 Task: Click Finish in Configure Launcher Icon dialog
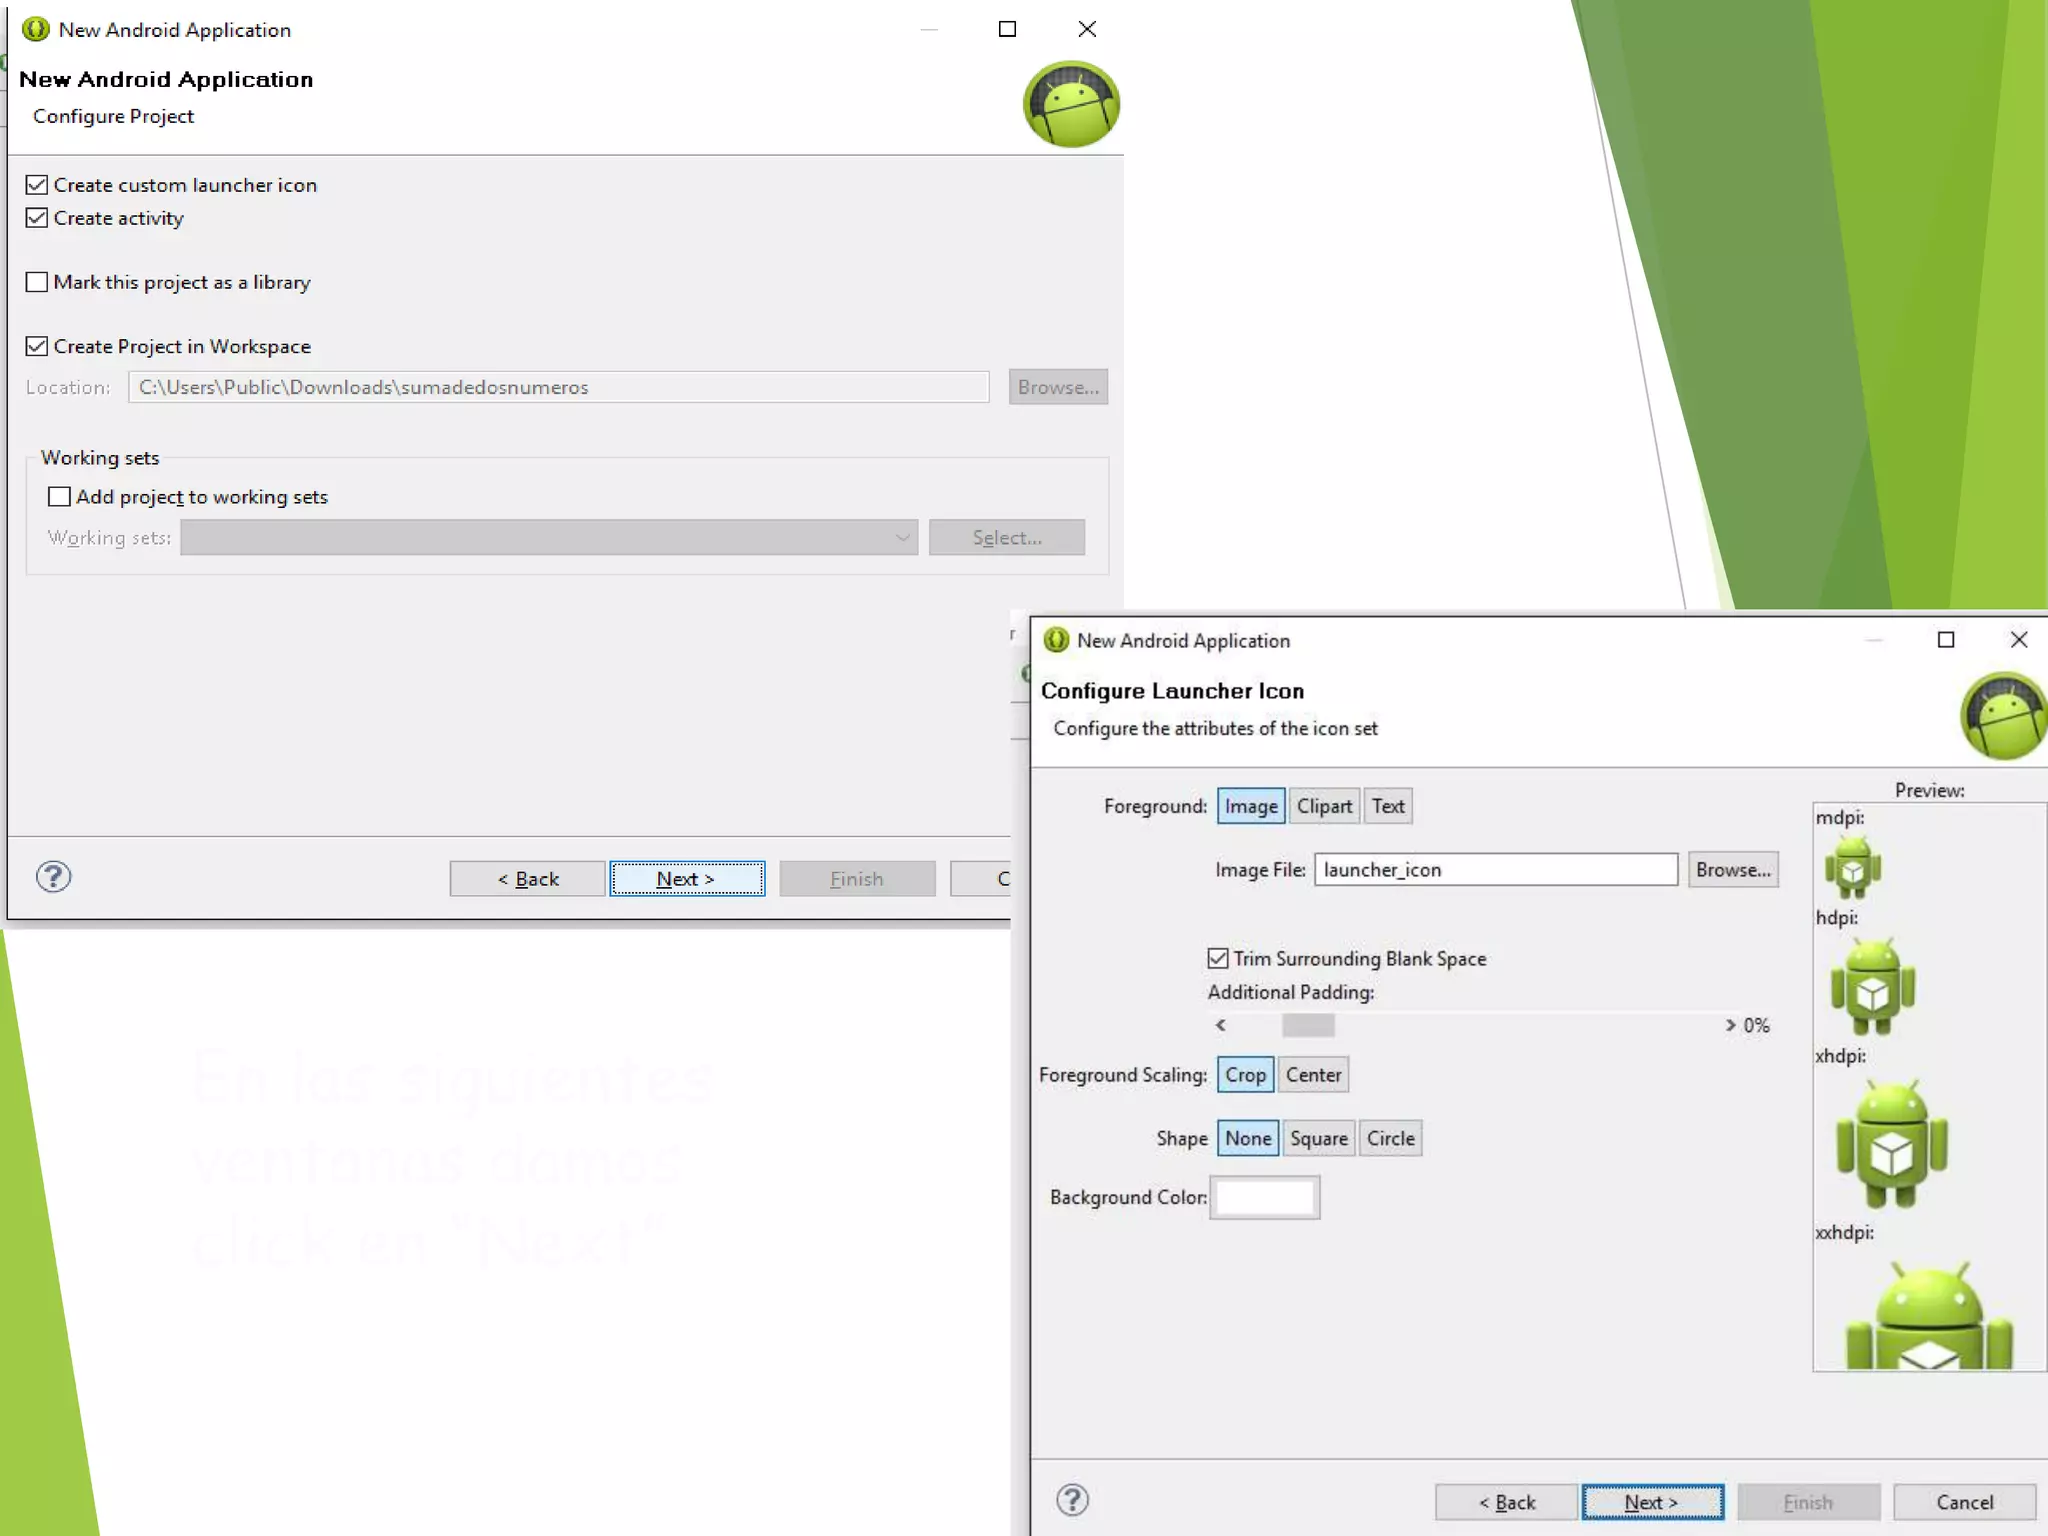point(1809,1502)
